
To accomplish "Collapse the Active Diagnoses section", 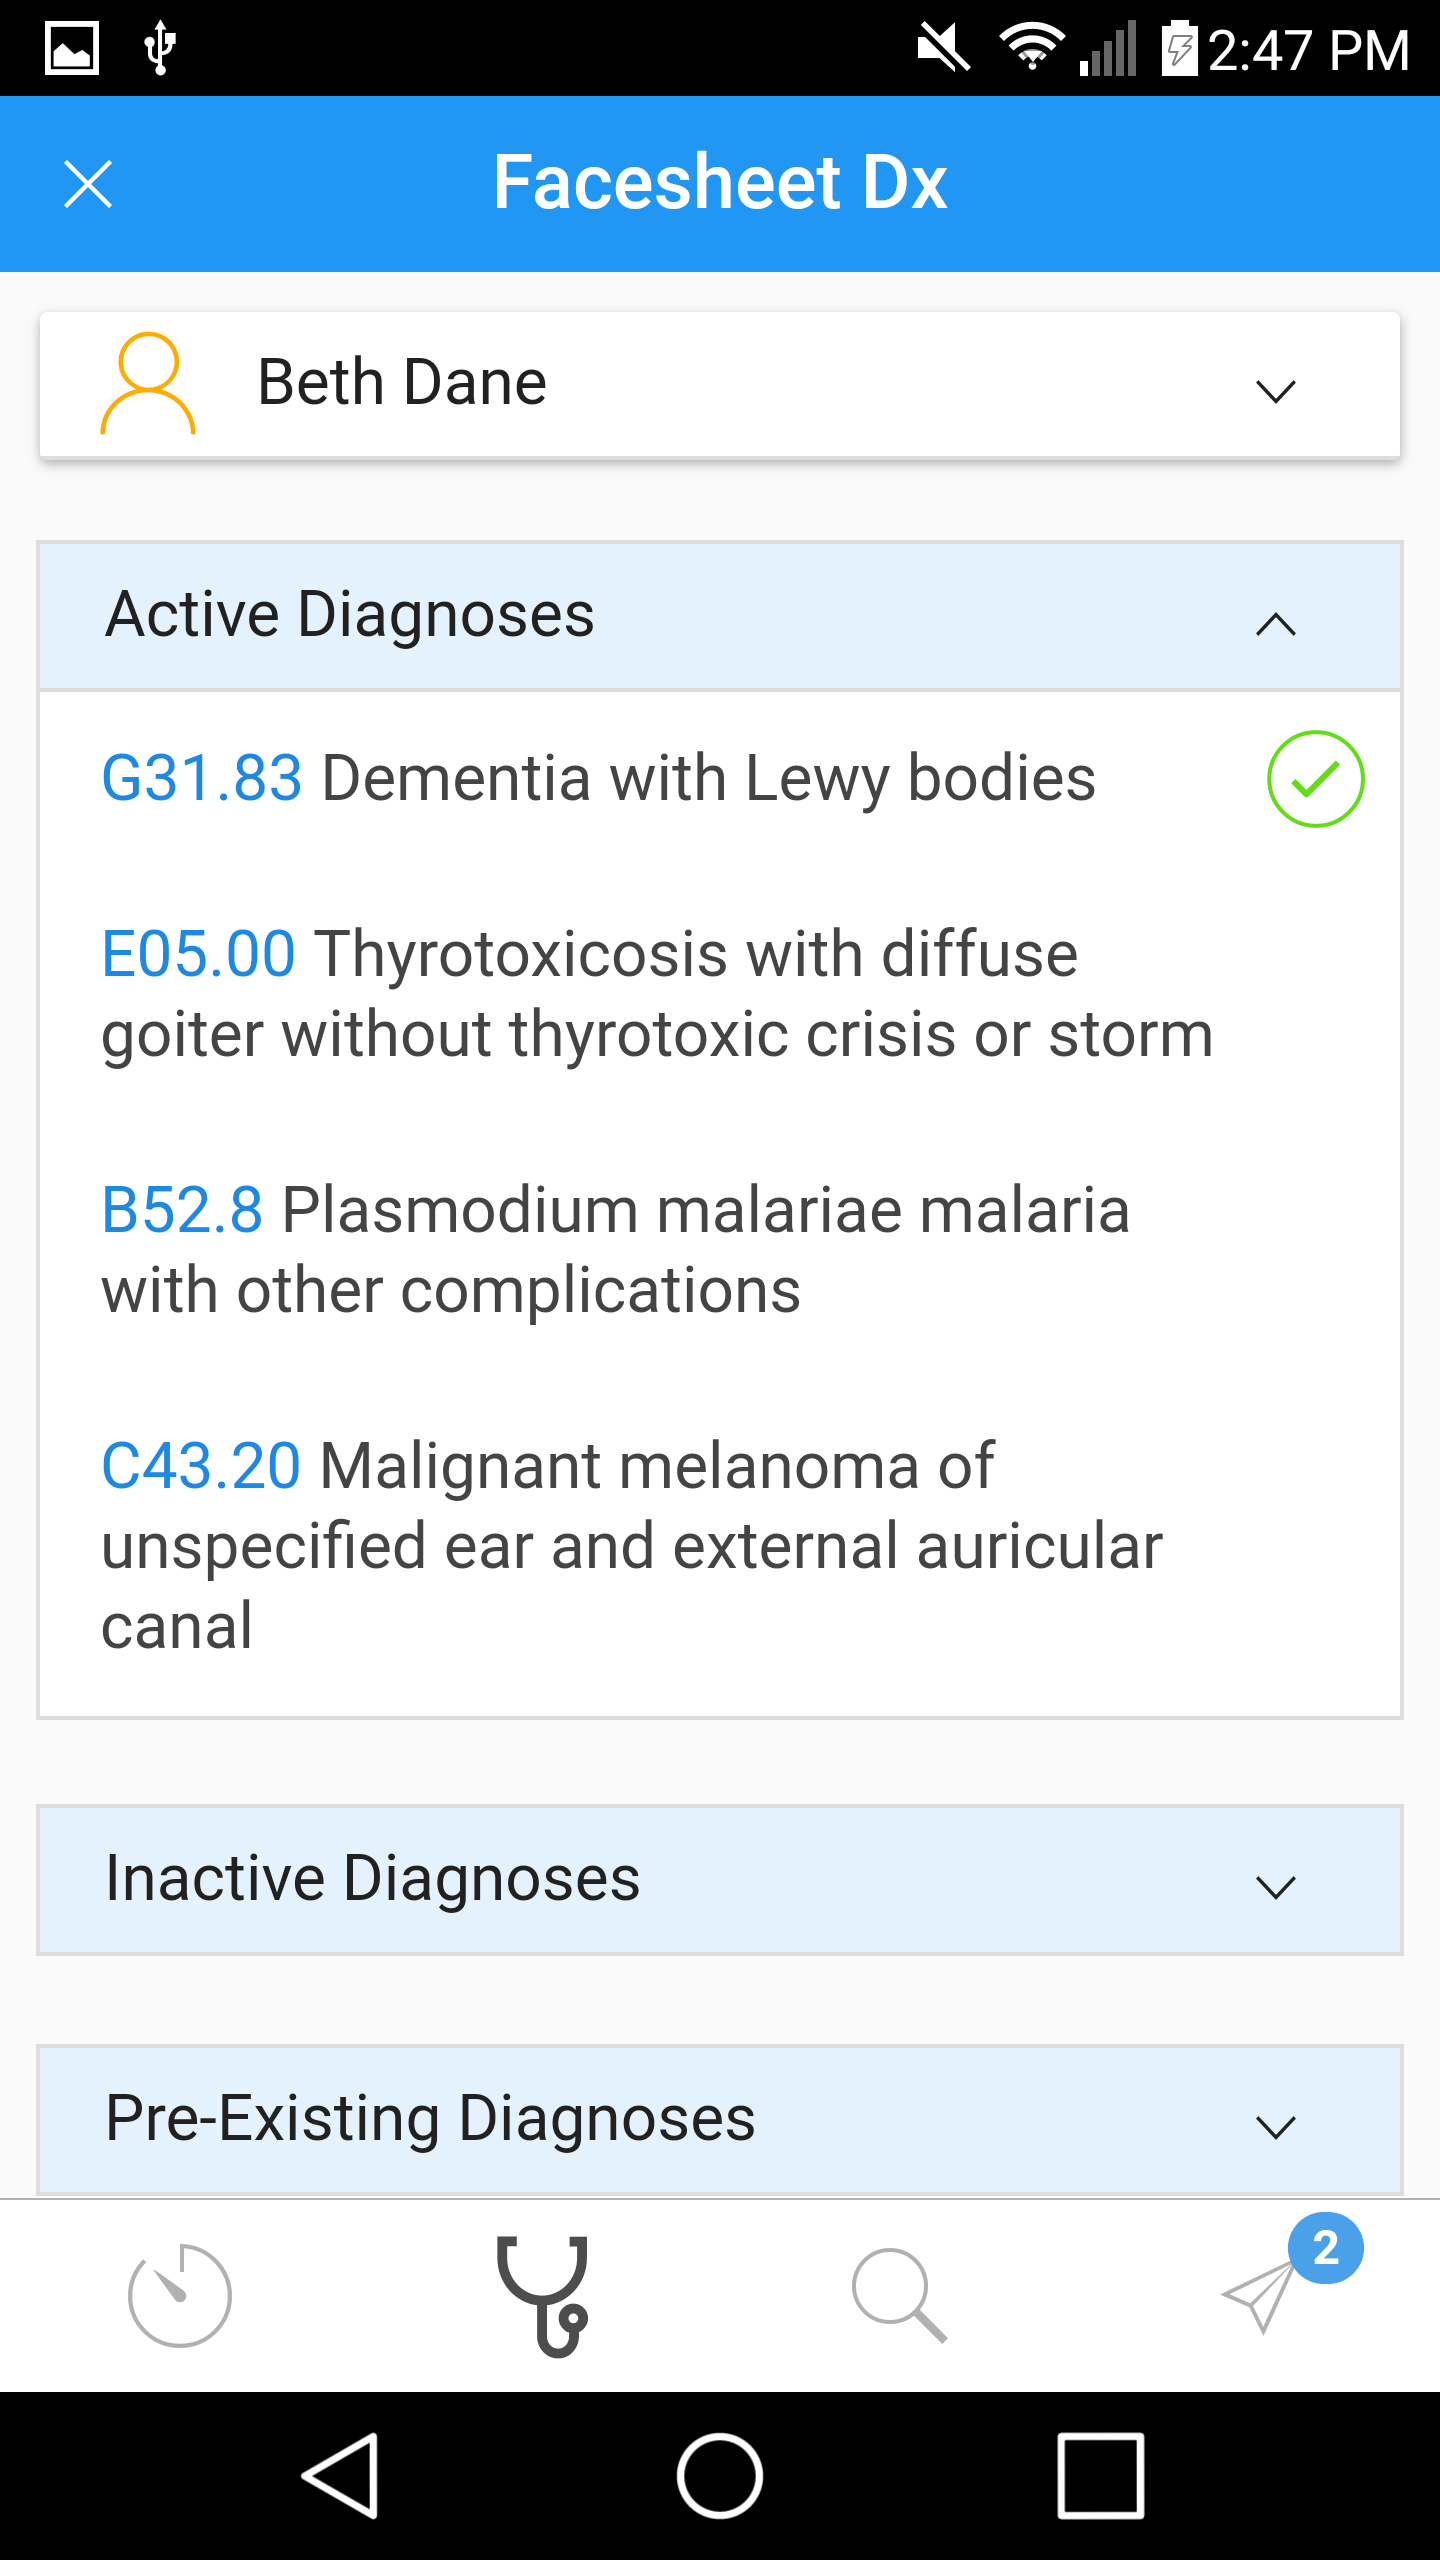I will 1275,624.
